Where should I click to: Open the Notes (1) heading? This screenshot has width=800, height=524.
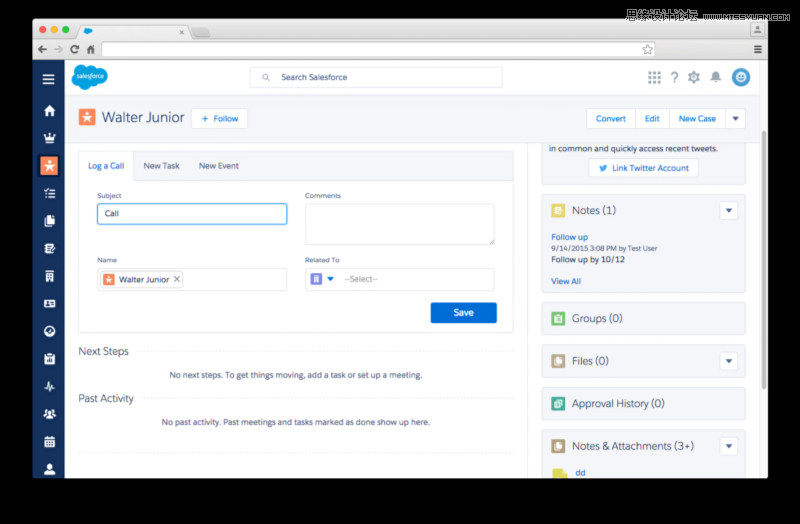[x=593, y=210]
